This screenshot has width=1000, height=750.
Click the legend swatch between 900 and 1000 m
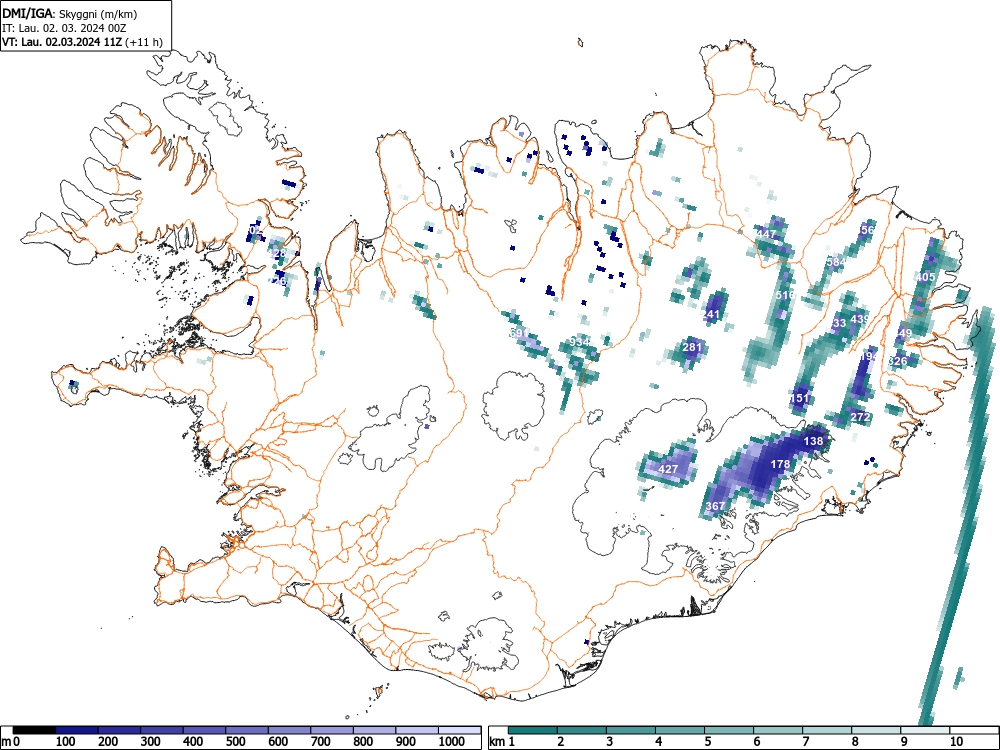pos(417,729)
